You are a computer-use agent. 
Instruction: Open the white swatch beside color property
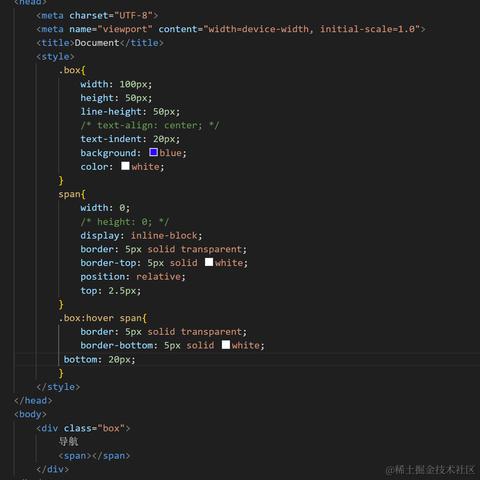[x=125, y=166]
